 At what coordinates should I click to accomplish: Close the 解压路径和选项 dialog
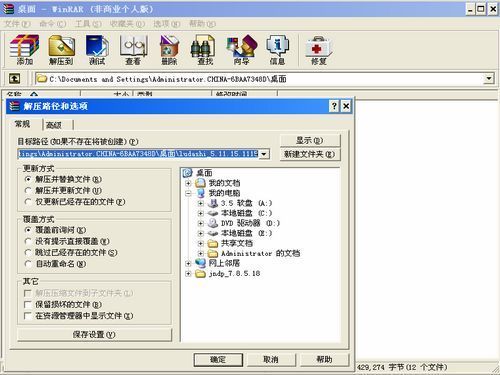[346, 106]
